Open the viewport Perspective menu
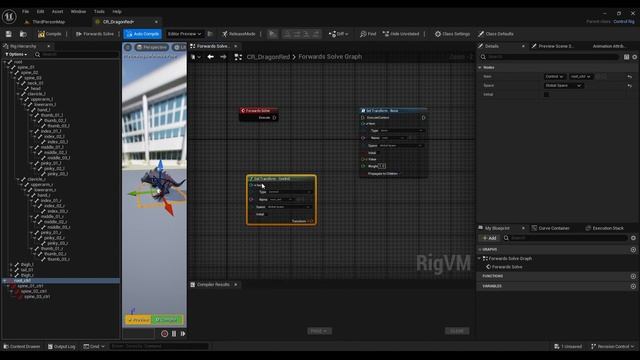 pos(152,47)
